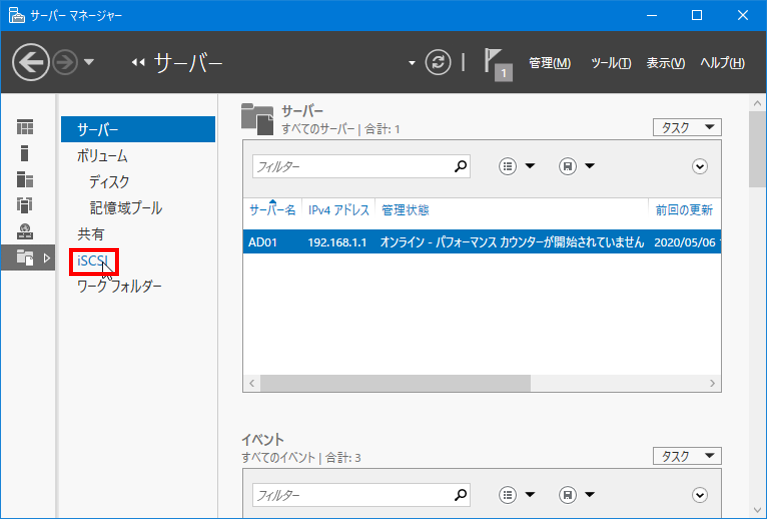Image resolution: width=767 pixels, height=519 pixels.
Task: Click search magnifier in server filter
Action: pos(461,166)
